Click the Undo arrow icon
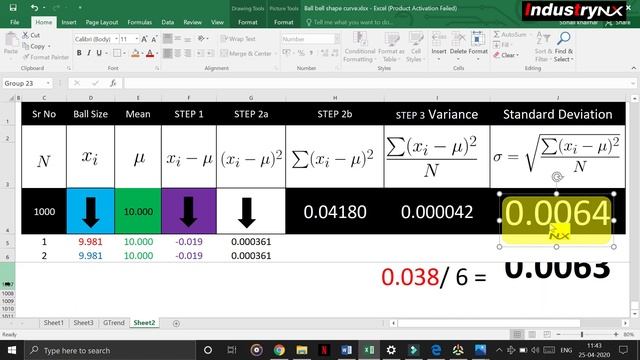Screen dimensions: 640x360 click(34, 8)
